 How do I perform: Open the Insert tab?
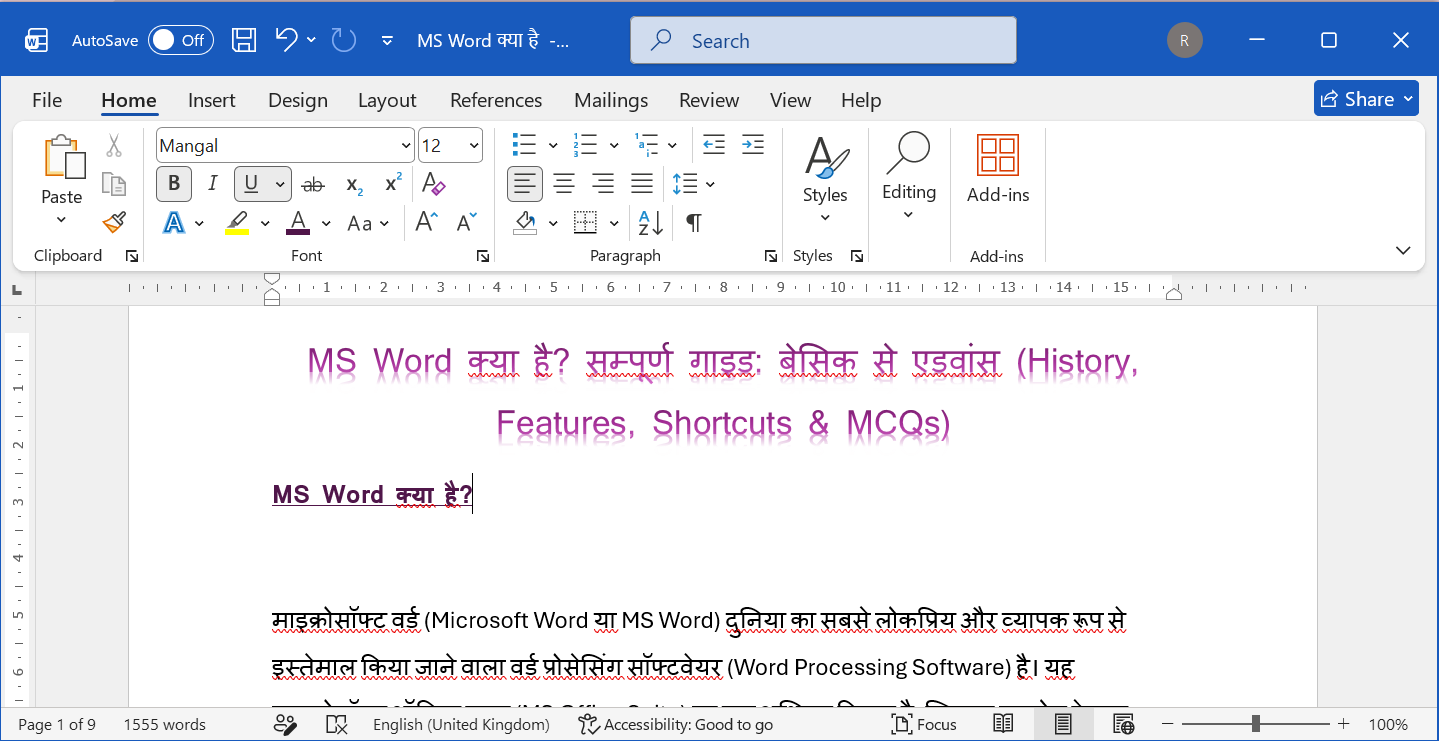[x=212, y=100]
